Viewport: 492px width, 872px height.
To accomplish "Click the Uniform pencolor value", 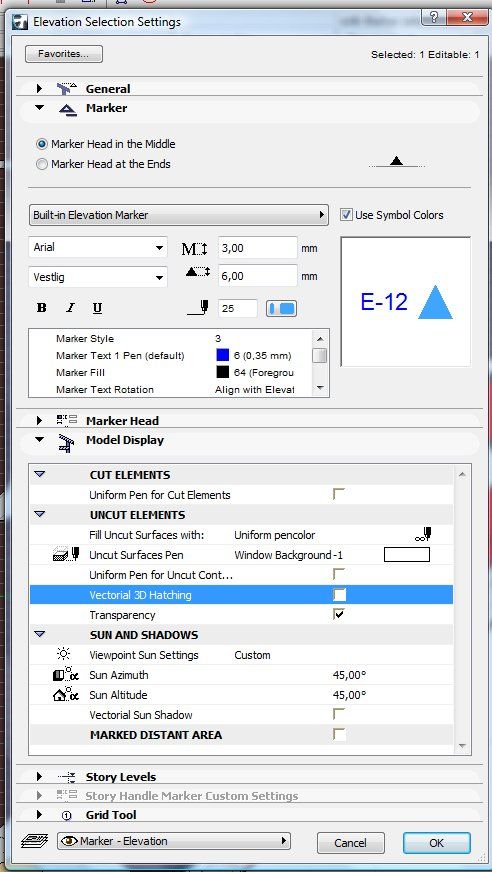I will [275, 535].
